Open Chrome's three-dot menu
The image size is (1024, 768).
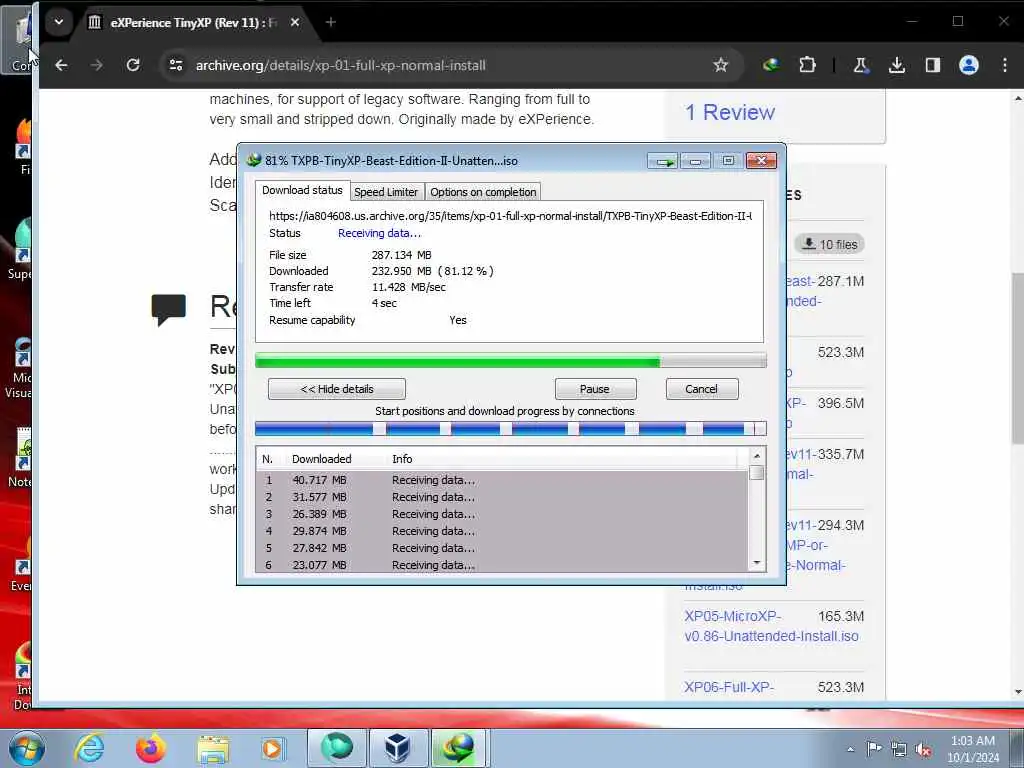1004,65
